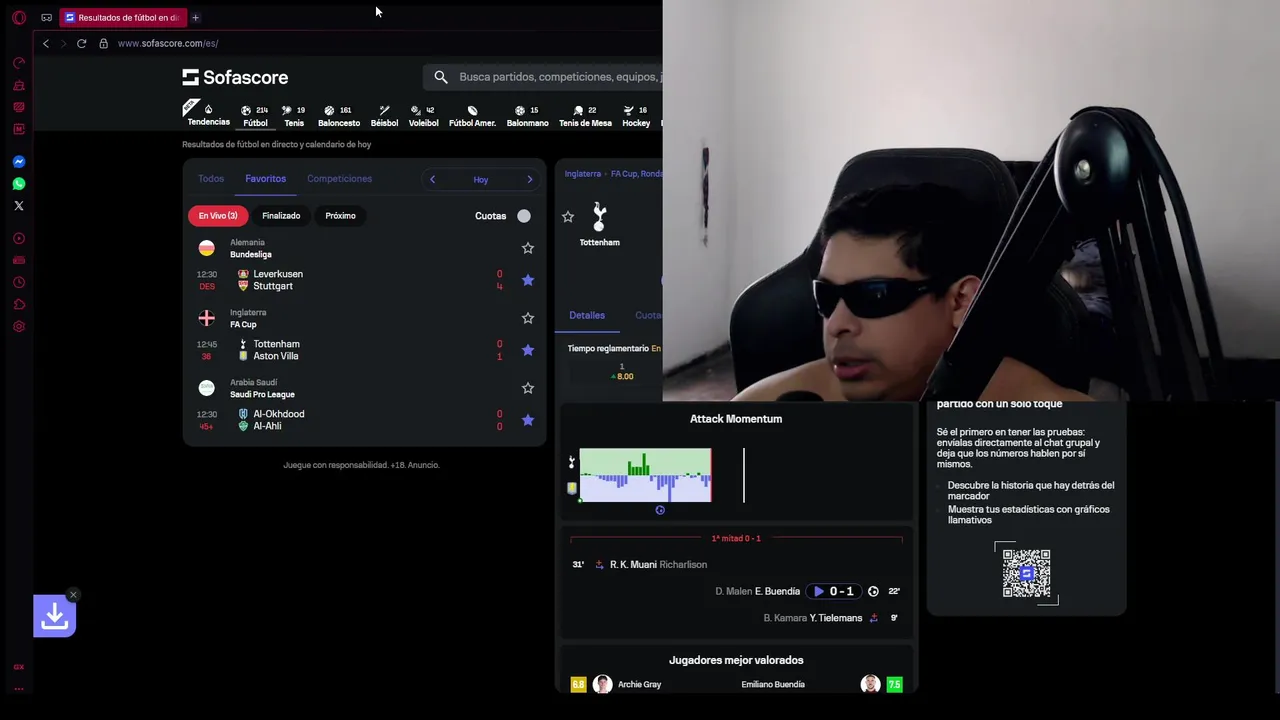Open the Hoy date picker
The image size is (1280, 720).
(x=481, y=180)
